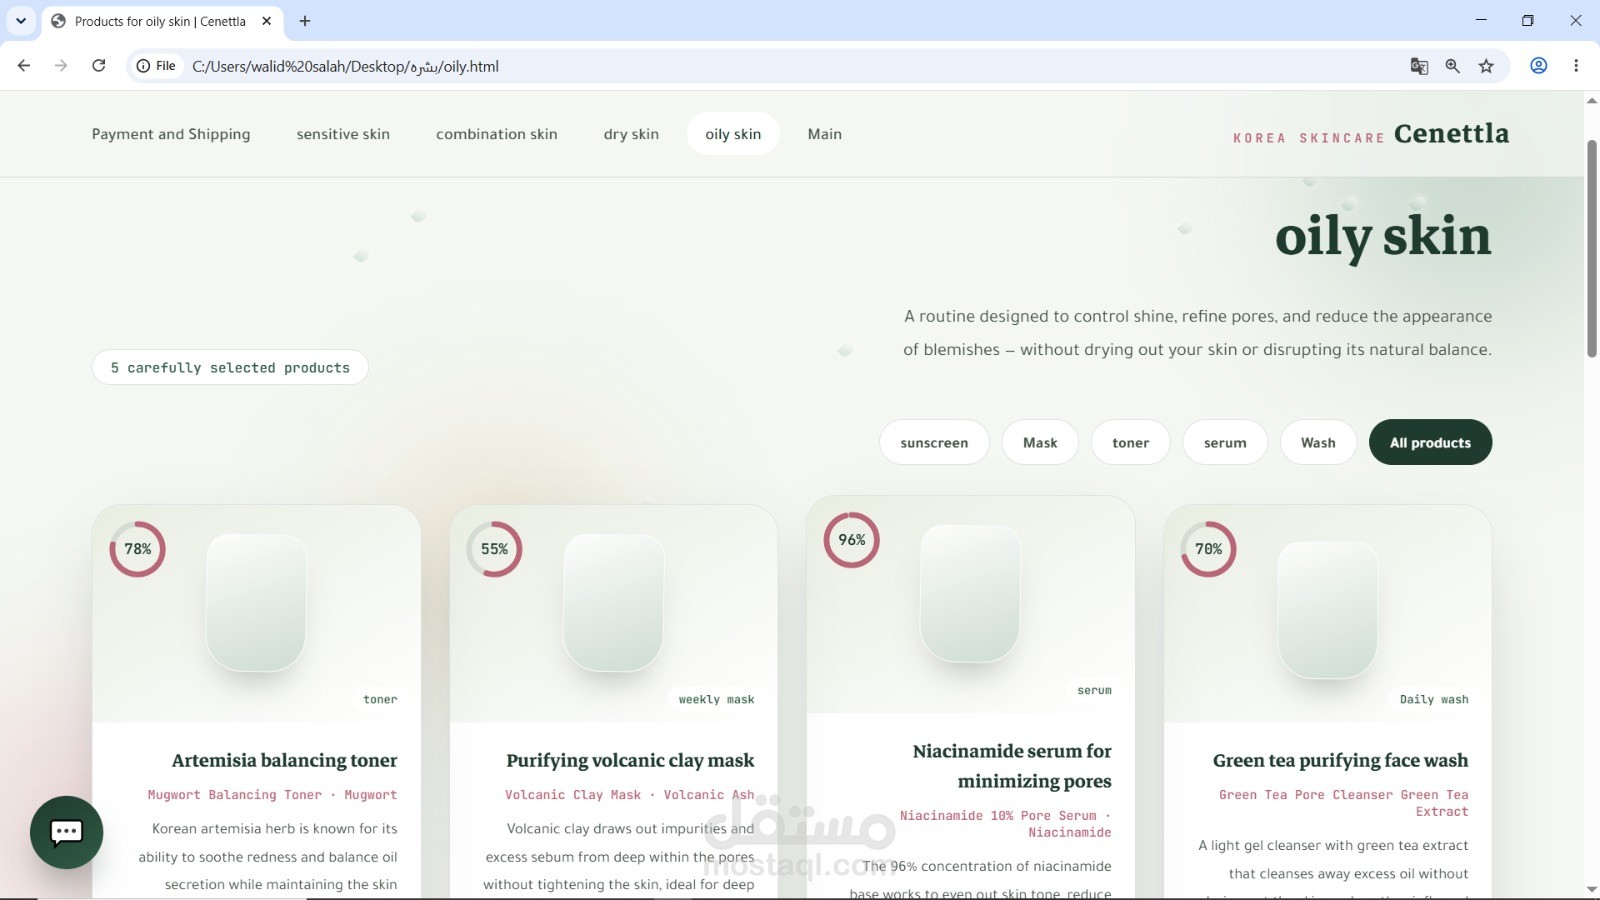The image size is (1600, 900).
Task: Go to Payment and Shipping page
Action: (171, 134)
